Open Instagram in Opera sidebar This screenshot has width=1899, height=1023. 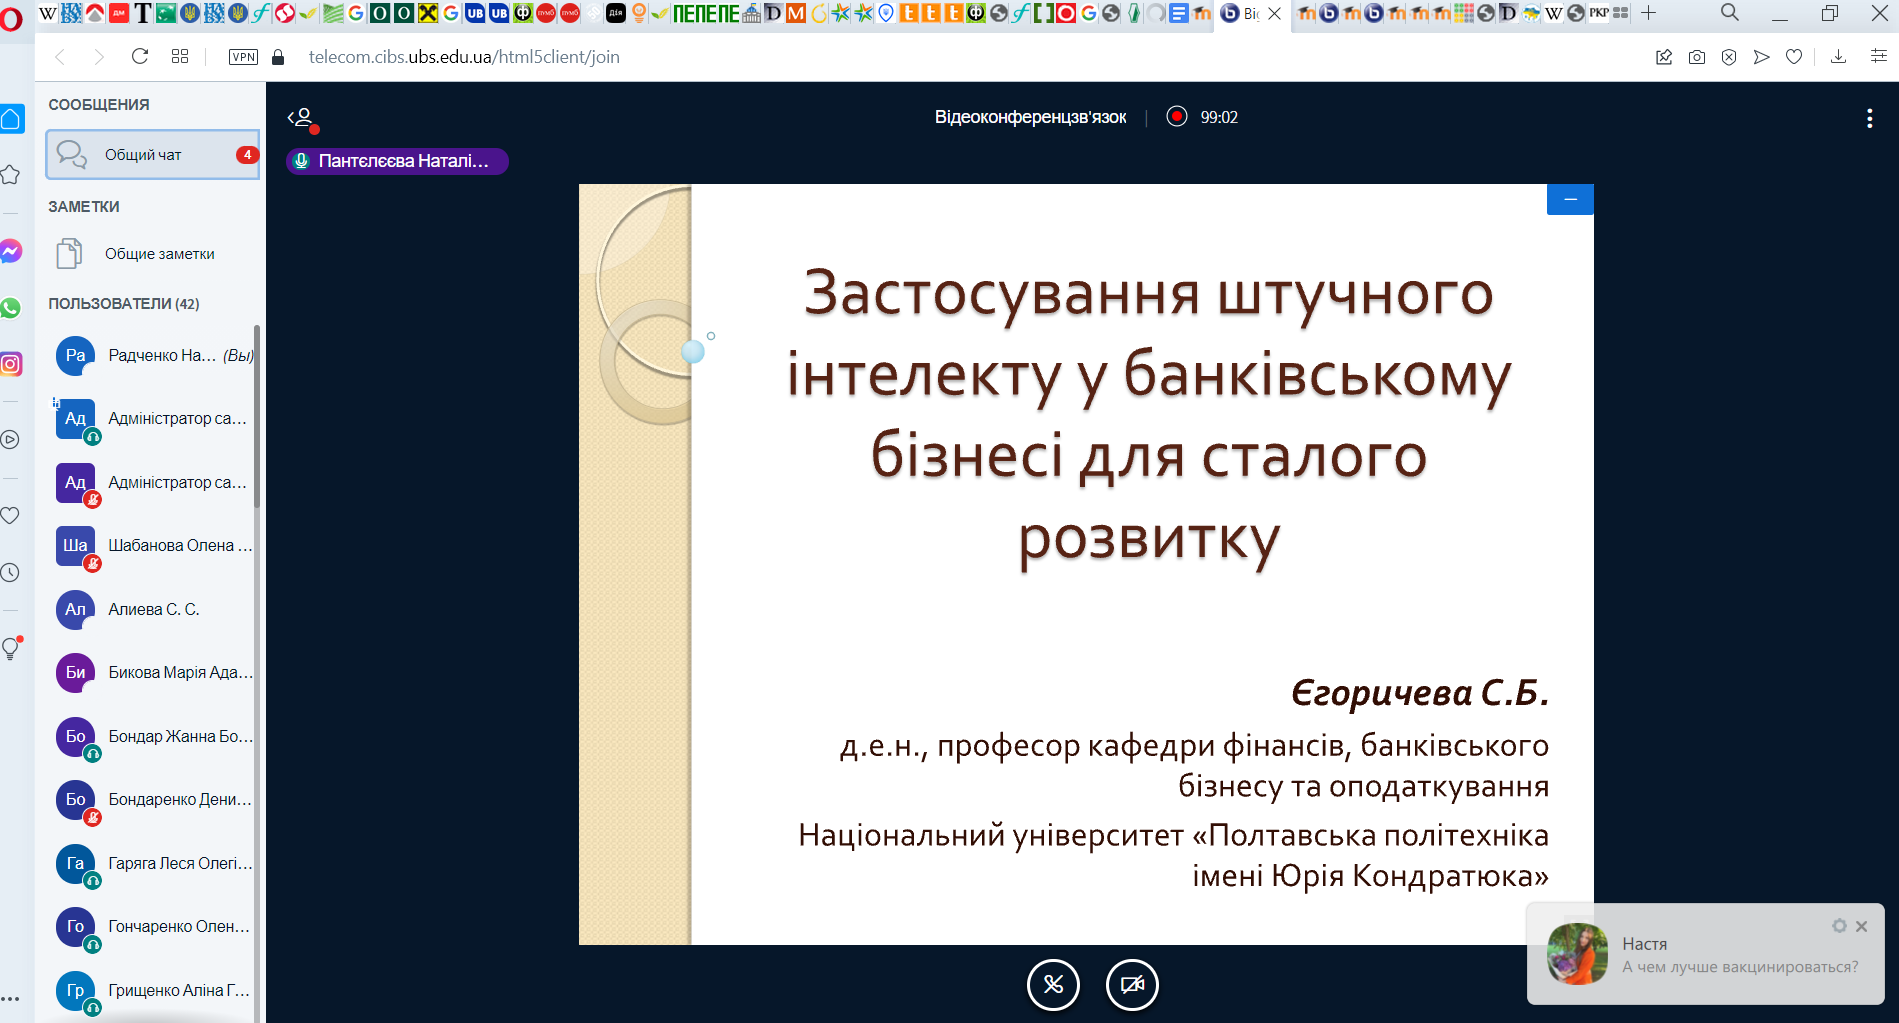(x=11, y=364)
